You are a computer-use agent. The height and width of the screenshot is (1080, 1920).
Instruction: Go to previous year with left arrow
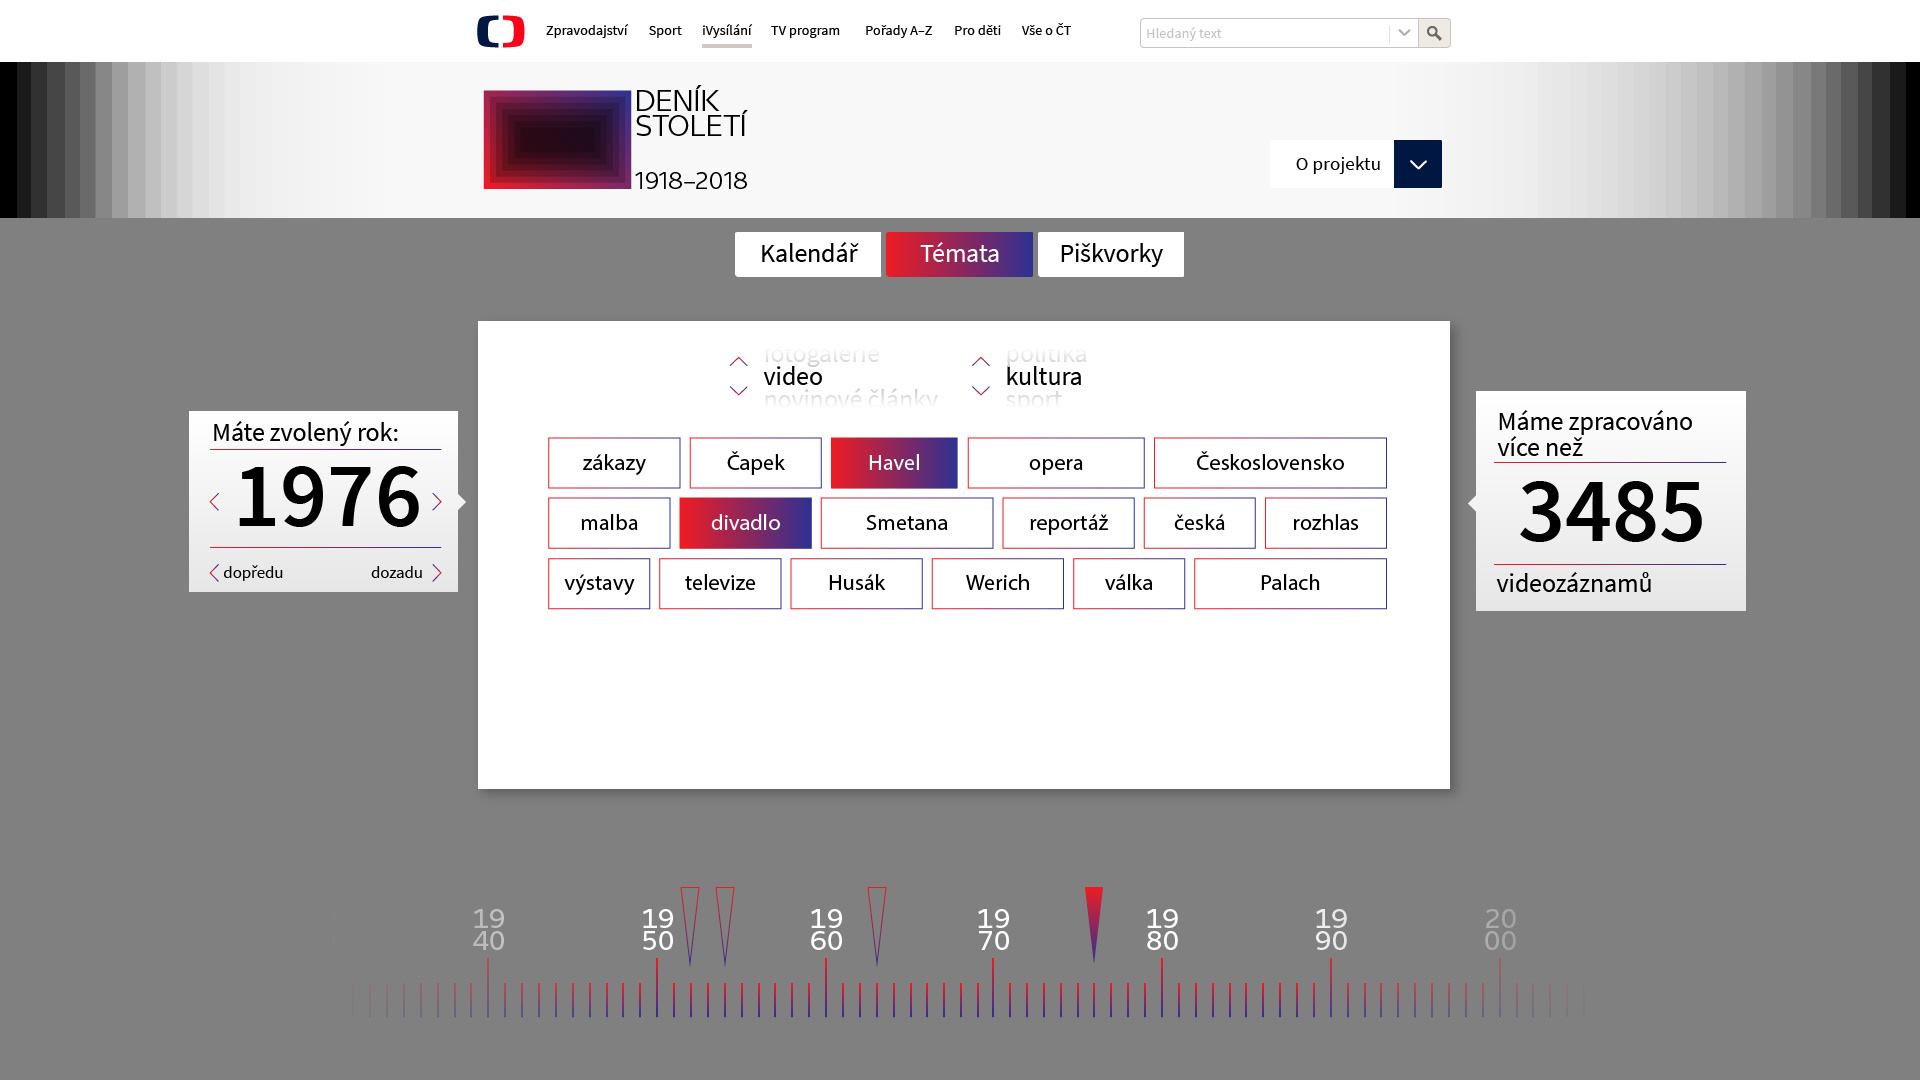click(x=215, y=502)
